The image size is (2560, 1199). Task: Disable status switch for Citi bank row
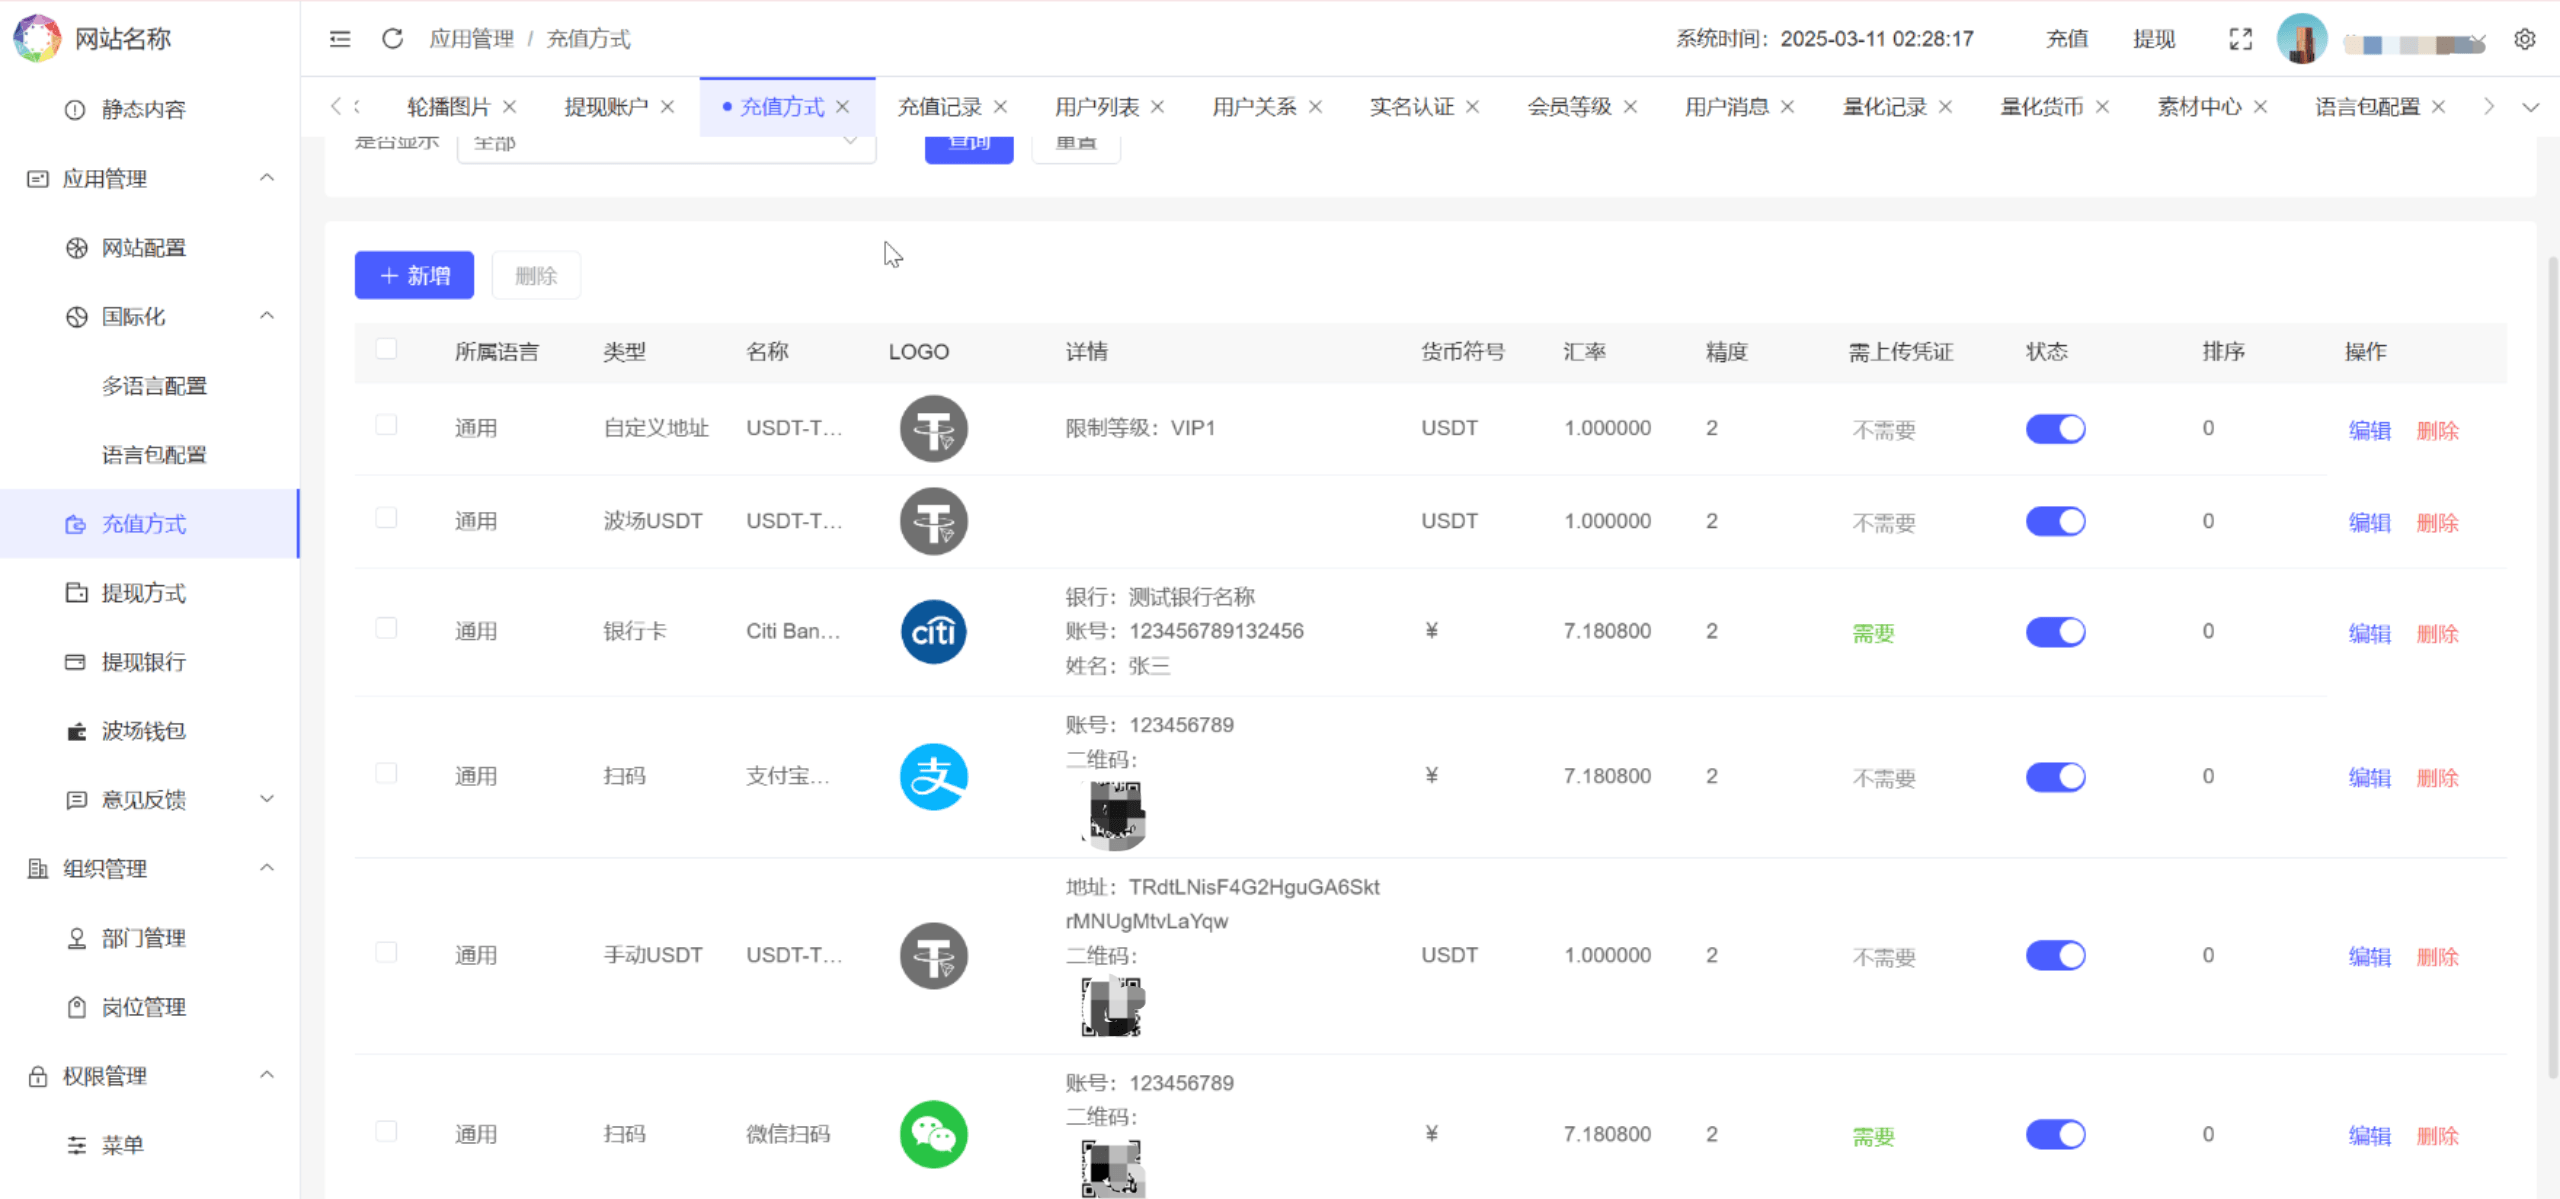2055,632
